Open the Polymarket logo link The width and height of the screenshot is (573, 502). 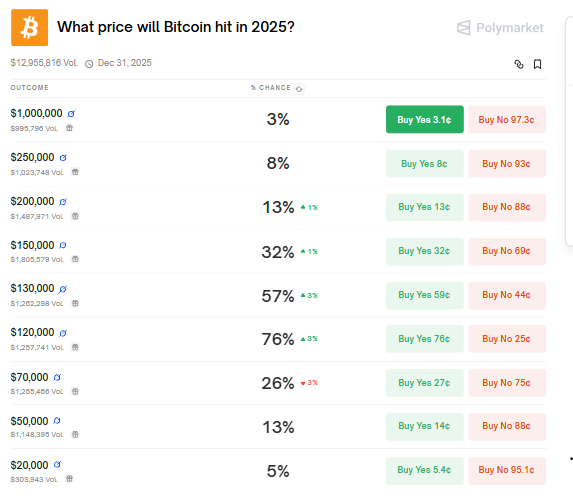pos(500,28)
